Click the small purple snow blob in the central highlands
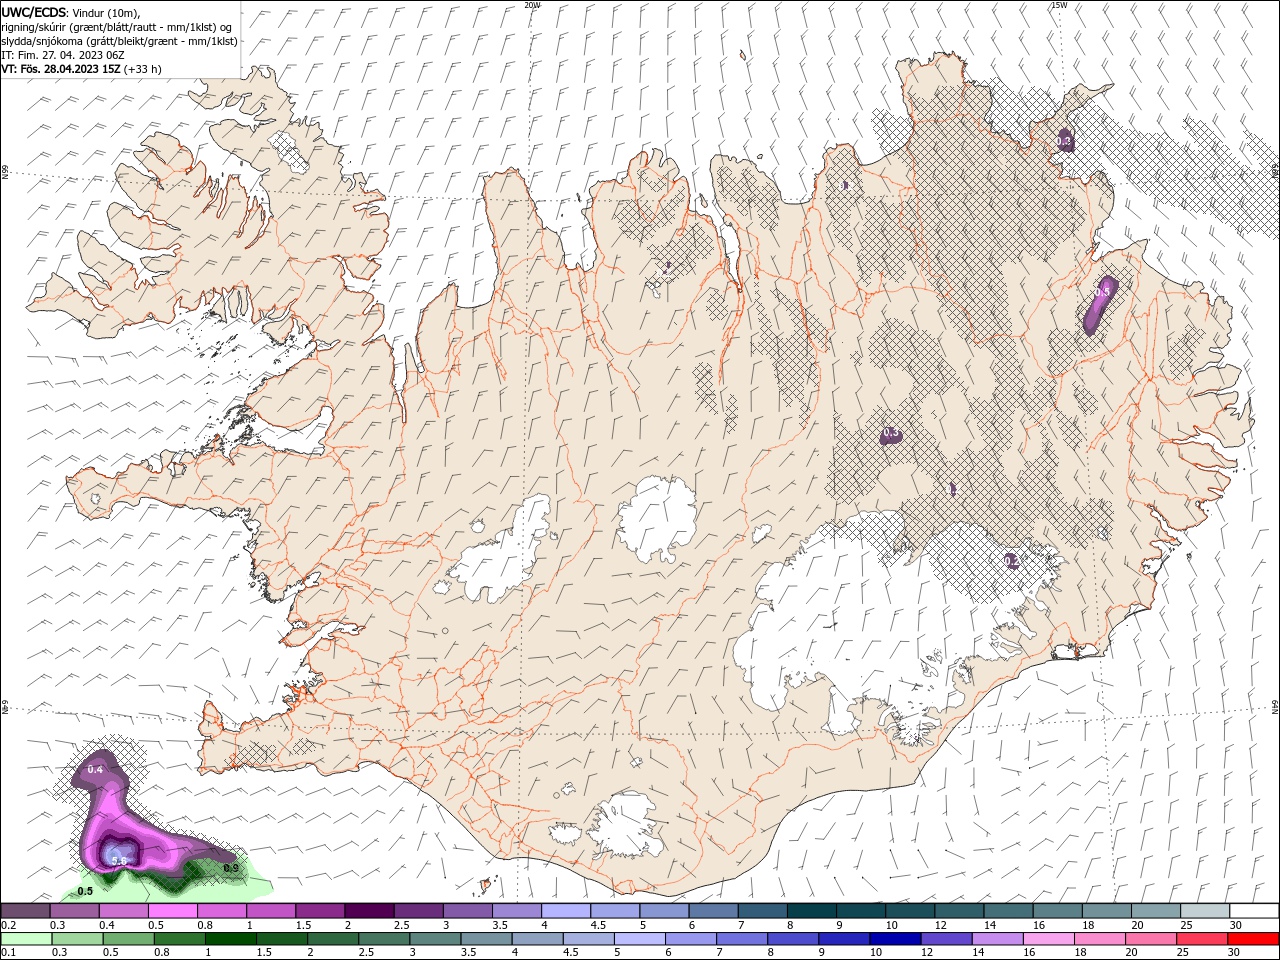This screenshot has width=1280, height=960. coord(890,434)
